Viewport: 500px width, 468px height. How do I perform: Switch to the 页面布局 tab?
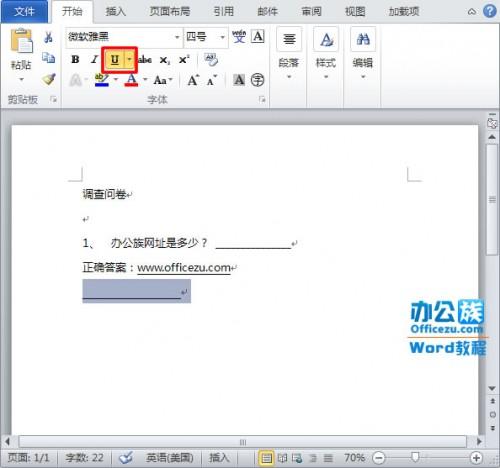(170, 11)
